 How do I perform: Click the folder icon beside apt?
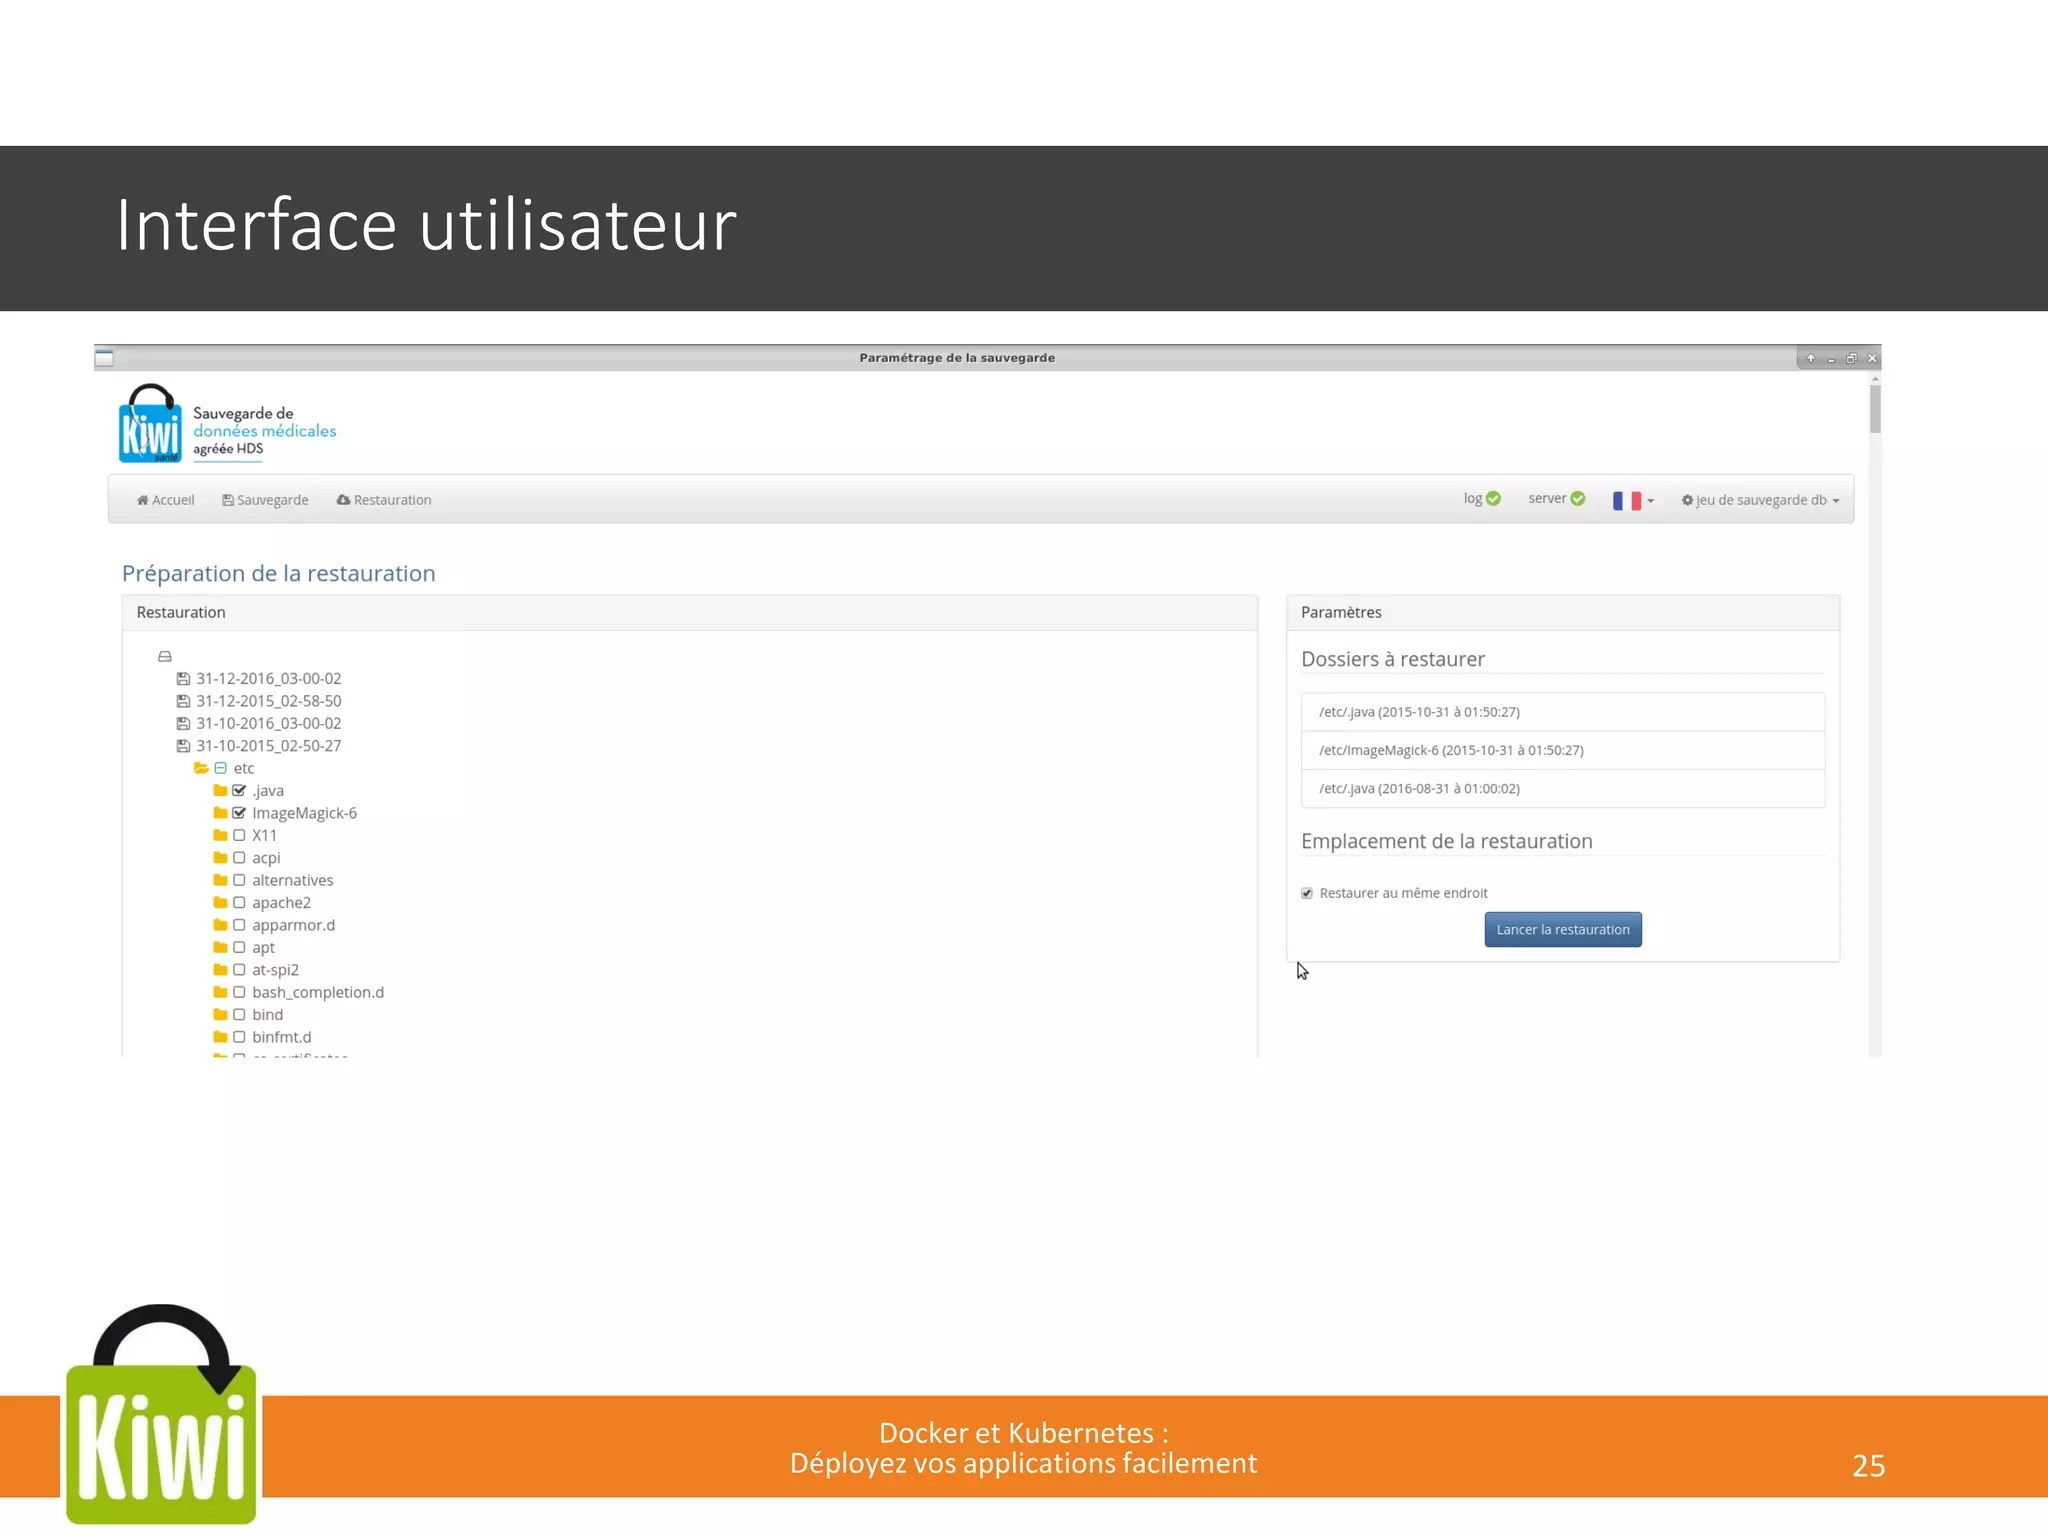[x=220, y=947]
